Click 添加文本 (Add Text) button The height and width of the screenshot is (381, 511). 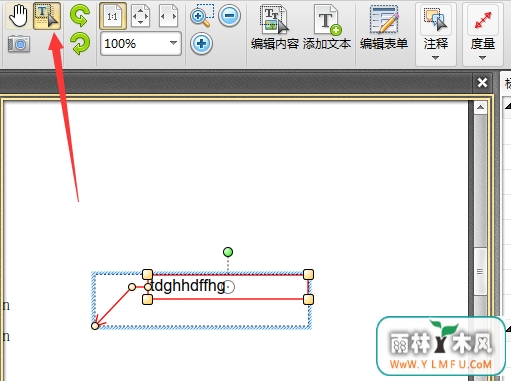point(327,28)
